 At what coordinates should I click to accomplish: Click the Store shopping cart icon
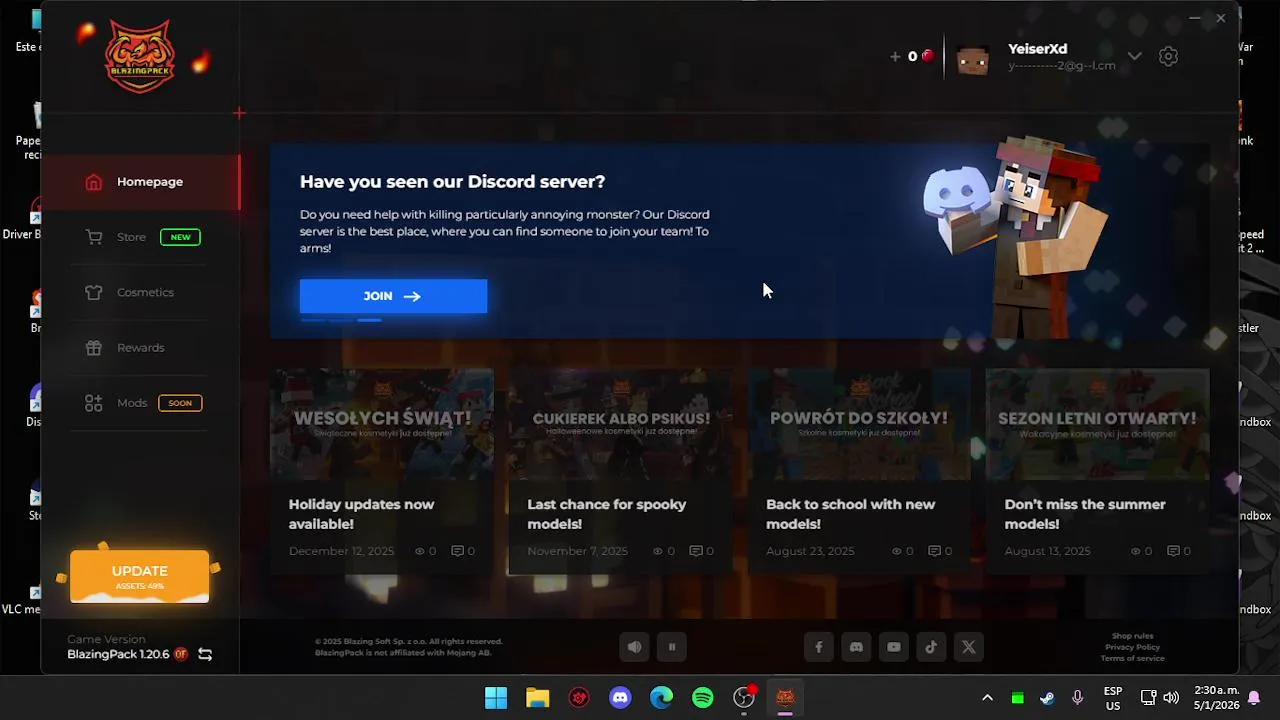[94, 237]
